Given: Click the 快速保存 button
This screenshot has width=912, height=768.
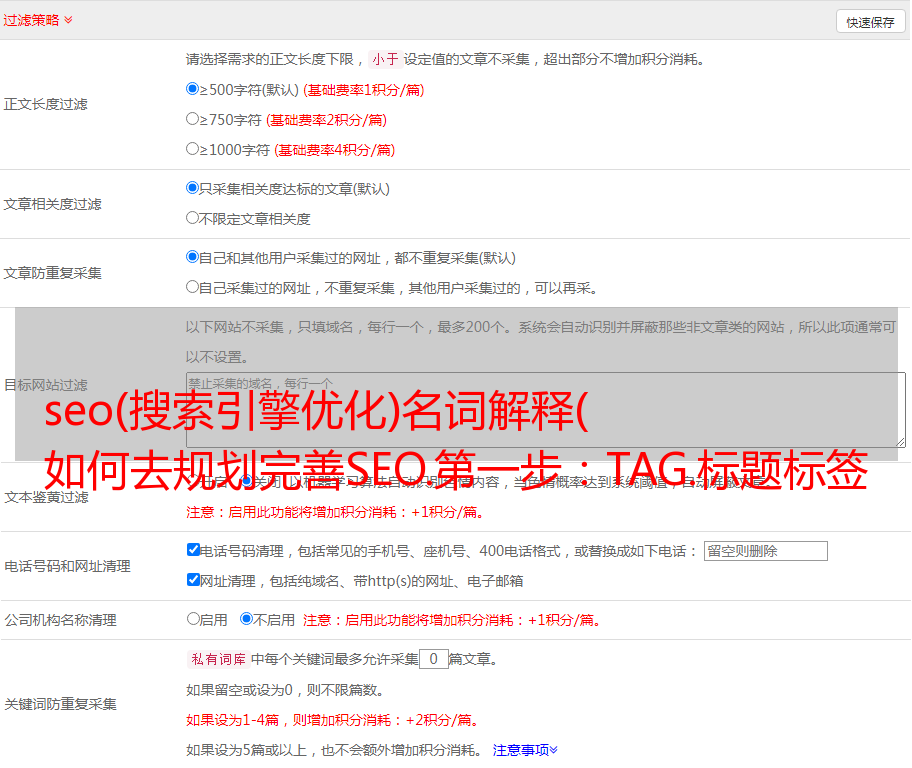Looking at the screenshot, I should pyautogui.click(x=870, y=22).
